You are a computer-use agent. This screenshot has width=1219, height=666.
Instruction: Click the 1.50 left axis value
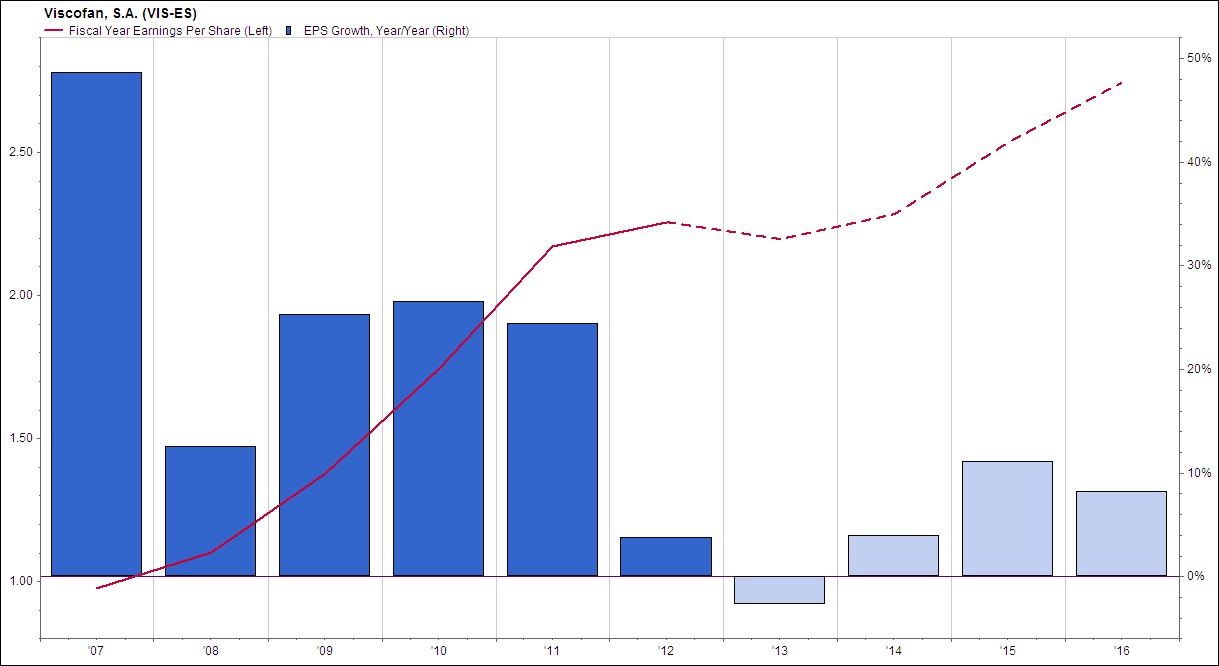click(22, 438)
